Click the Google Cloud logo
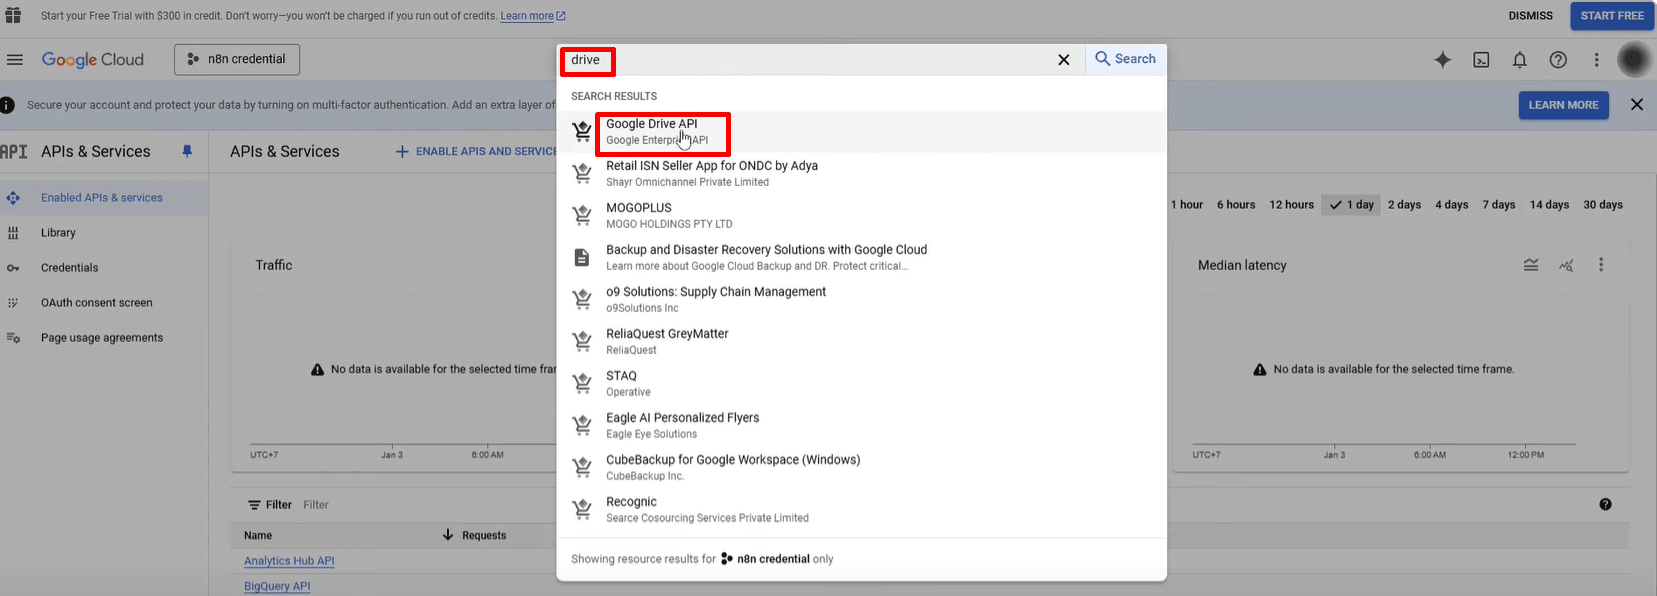 coord(93,60)
